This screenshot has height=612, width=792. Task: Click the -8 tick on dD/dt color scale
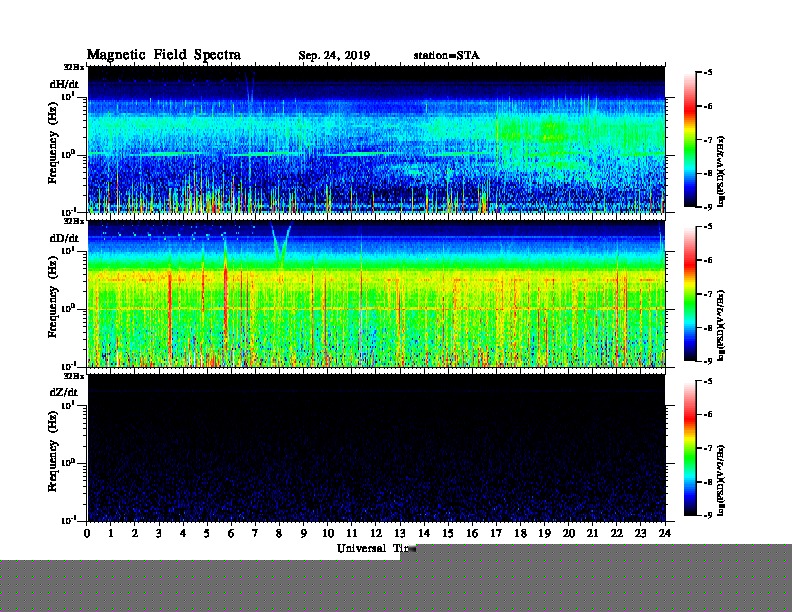pyautogui.click(x=708, y=327)
